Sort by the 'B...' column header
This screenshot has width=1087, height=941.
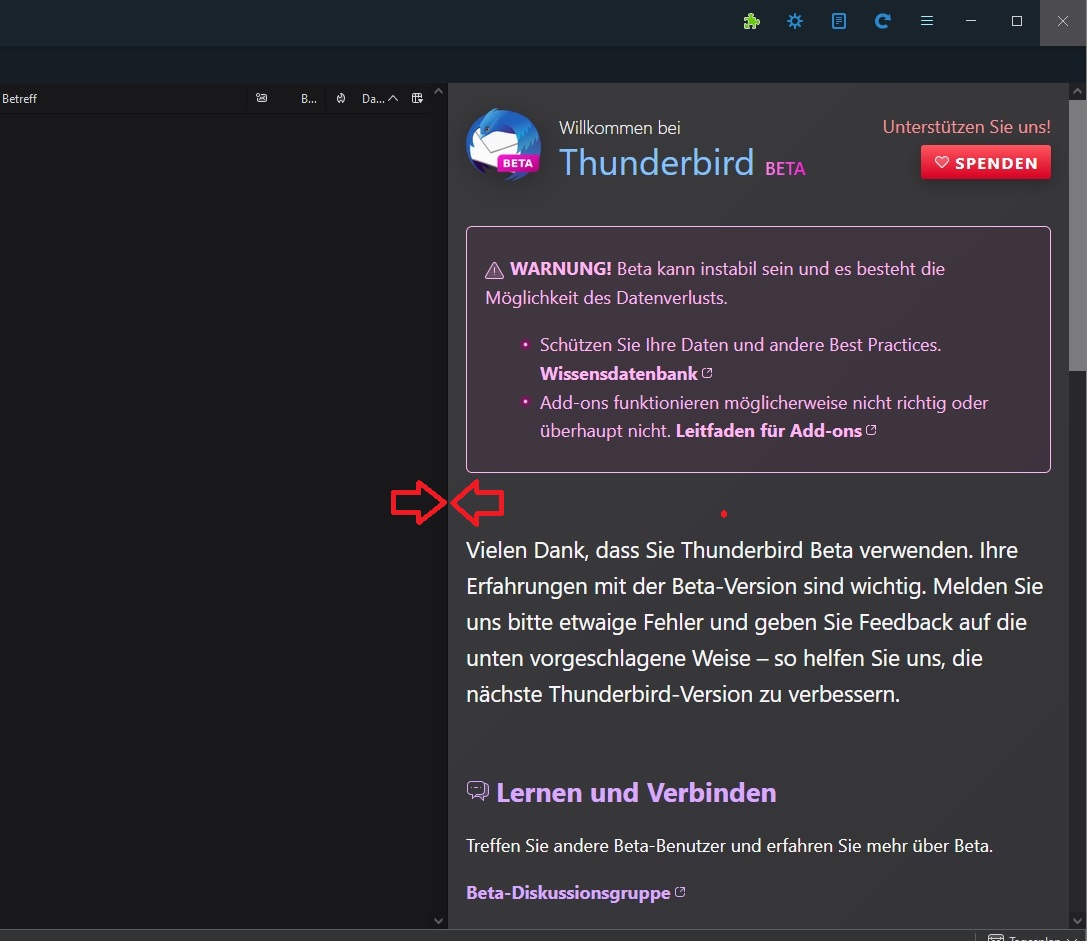click(x=308, y=98)
